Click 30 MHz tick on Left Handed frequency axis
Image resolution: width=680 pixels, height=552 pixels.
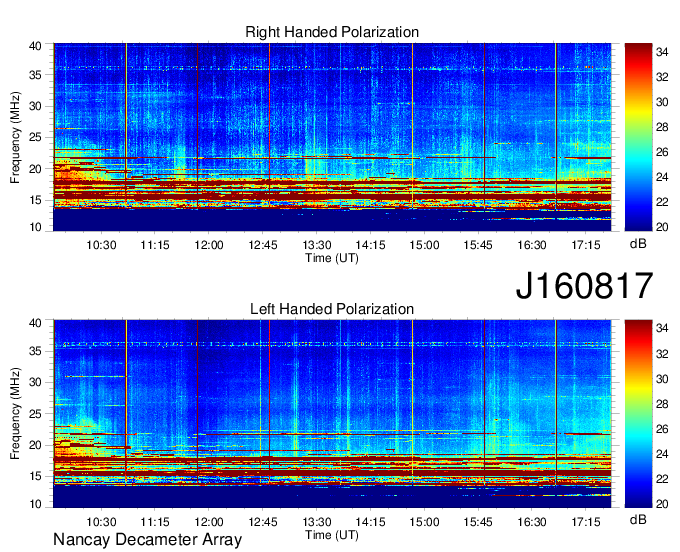(35, 383)
